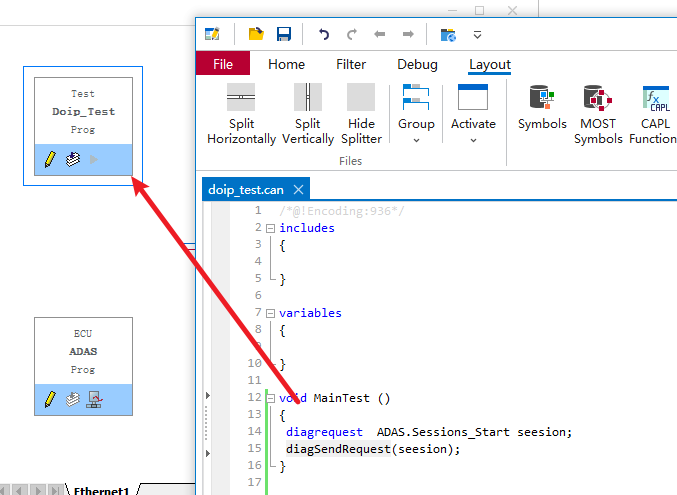Navigate back with the left arrow
Image resolution: width=677 pixels, height=495 pixels.
click(x=380, y=34)
